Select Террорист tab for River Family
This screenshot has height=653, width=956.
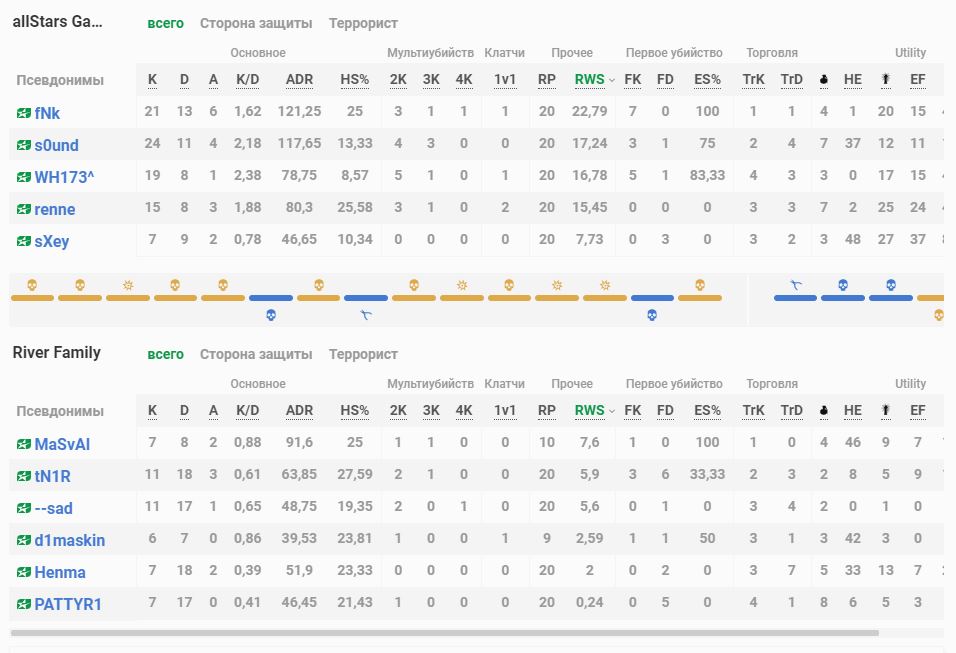(363, 354)
